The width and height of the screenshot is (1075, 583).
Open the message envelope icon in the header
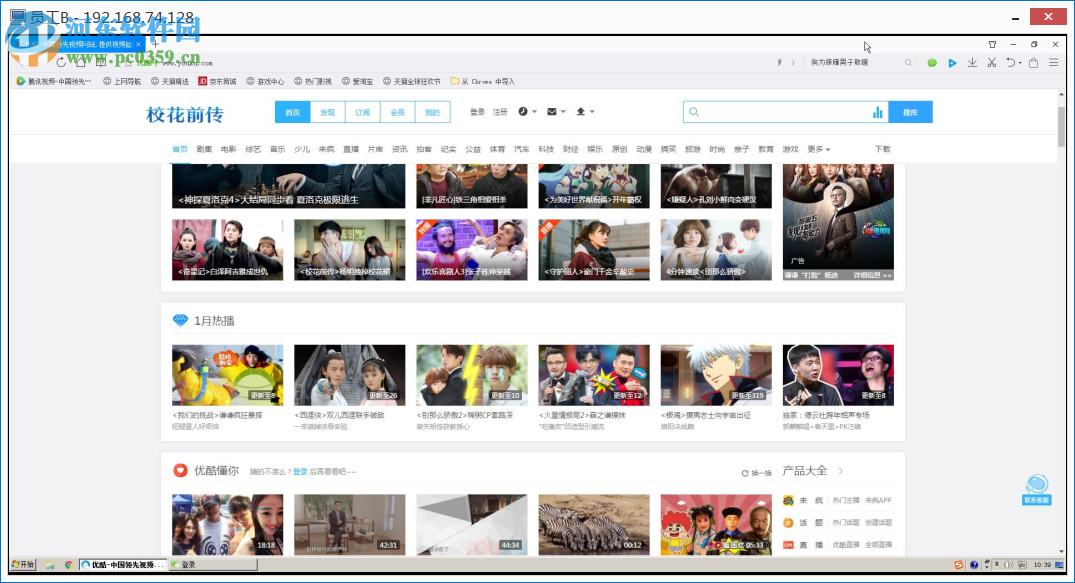coord(551,111)
